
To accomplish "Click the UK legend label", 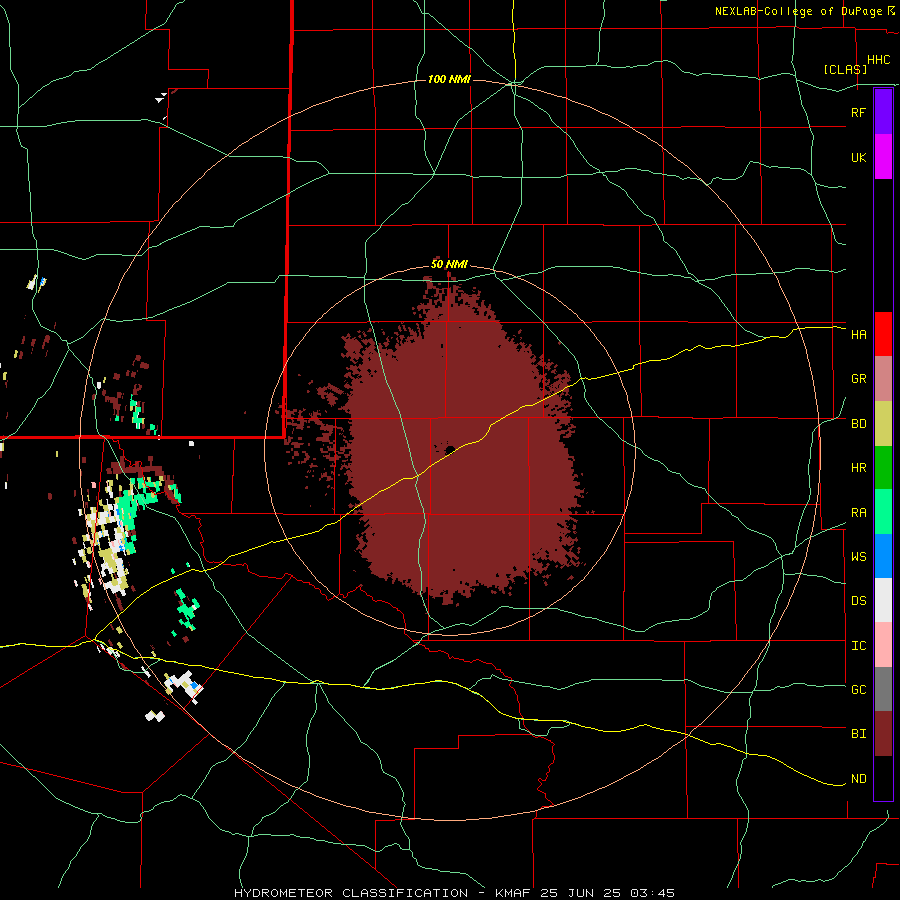I will (x=858, y=157).
